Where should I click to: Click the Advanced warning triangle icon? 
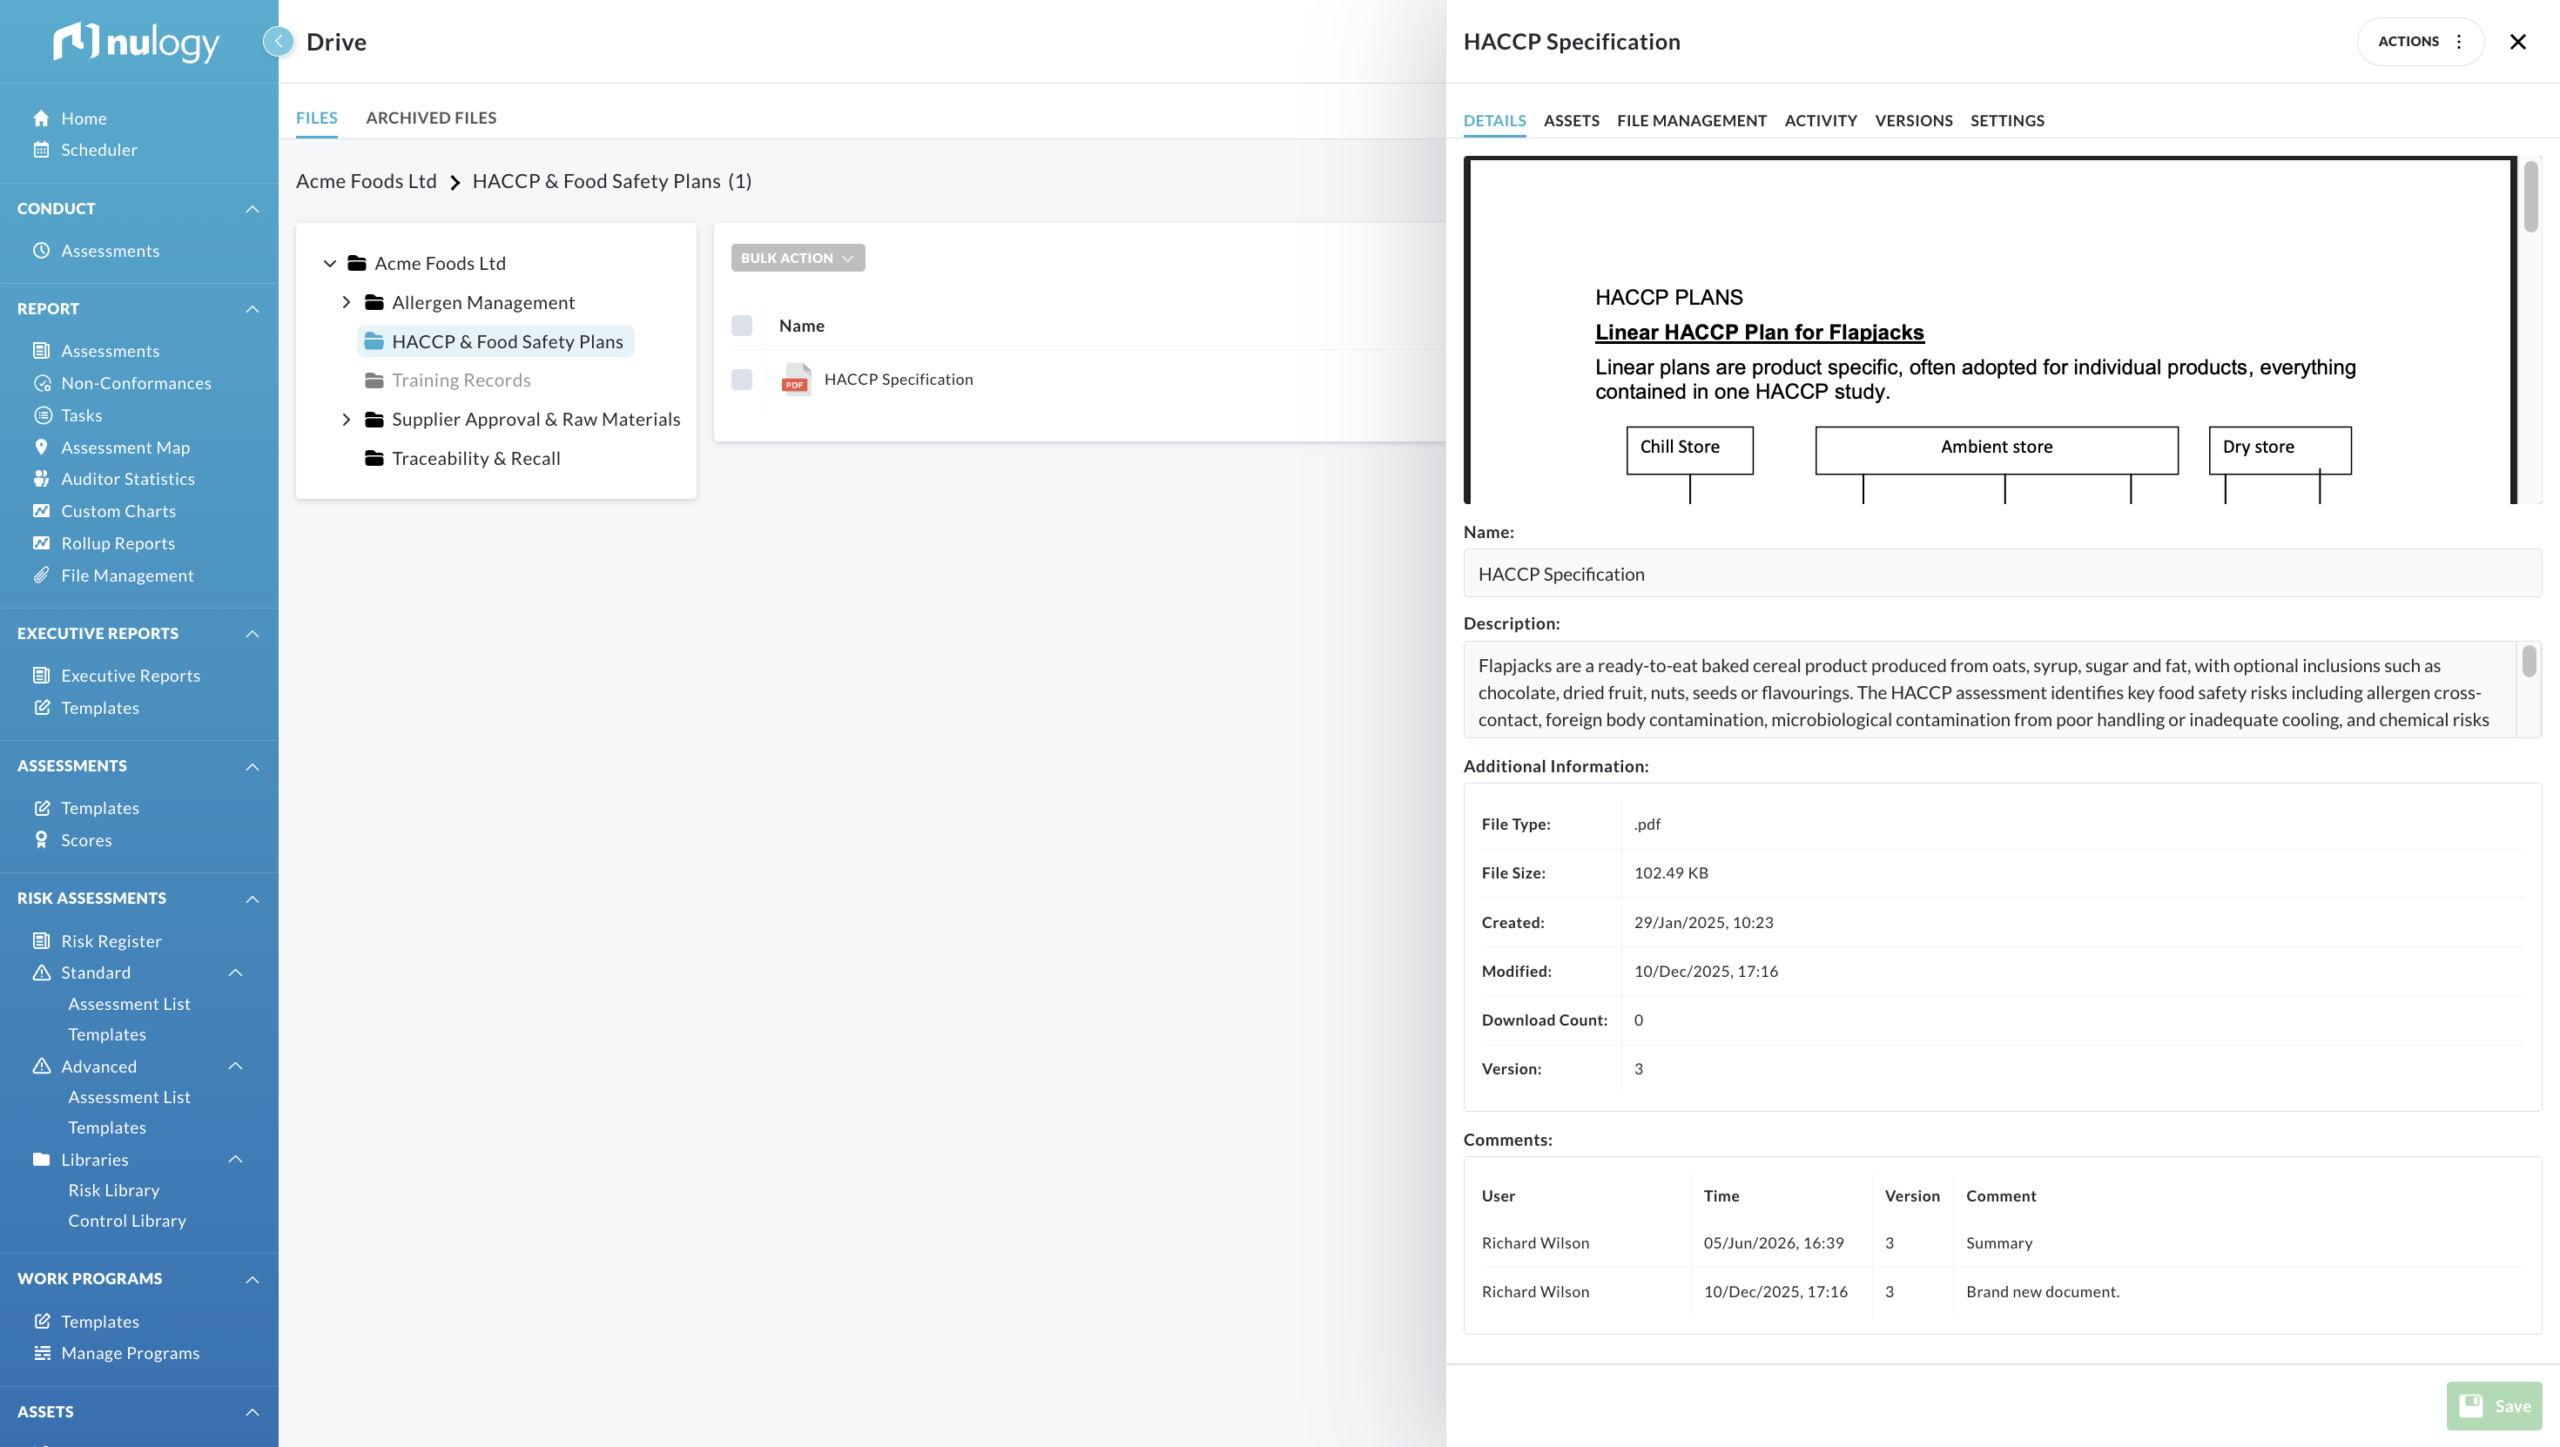point(41,1066)
